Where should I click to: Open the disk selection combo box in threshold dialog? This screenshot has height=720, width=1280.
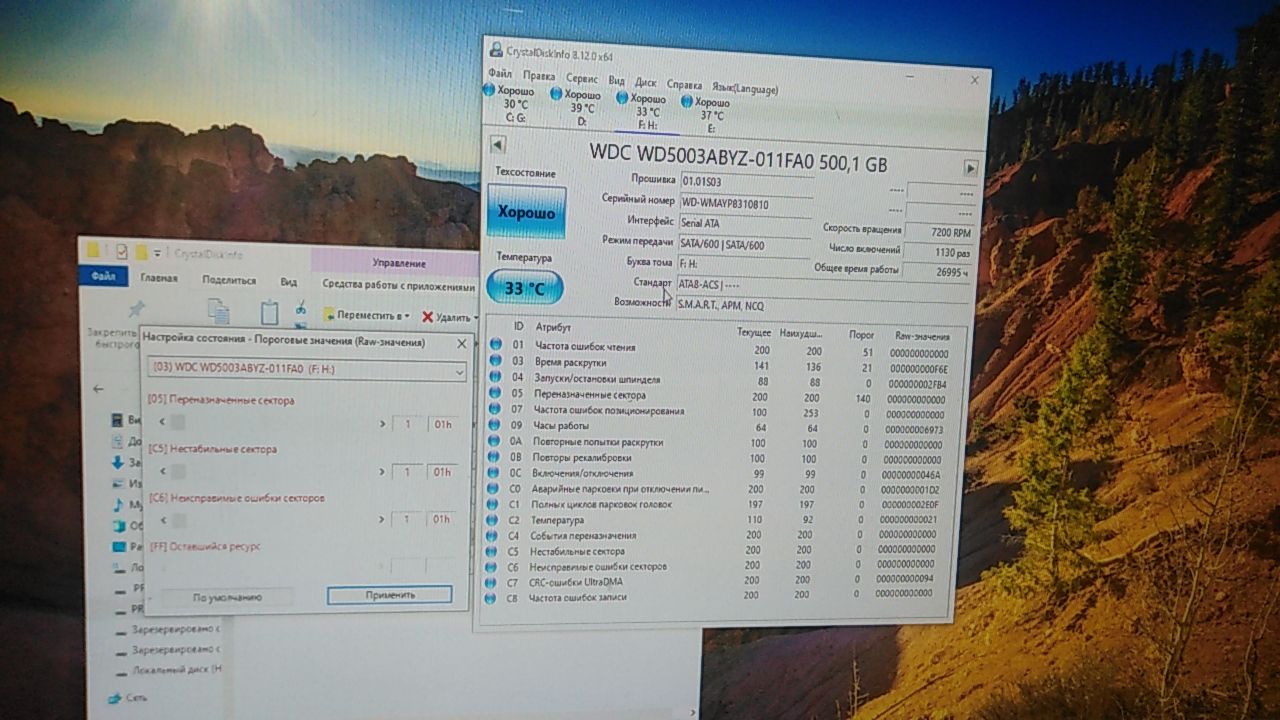(x=307, y=369)
